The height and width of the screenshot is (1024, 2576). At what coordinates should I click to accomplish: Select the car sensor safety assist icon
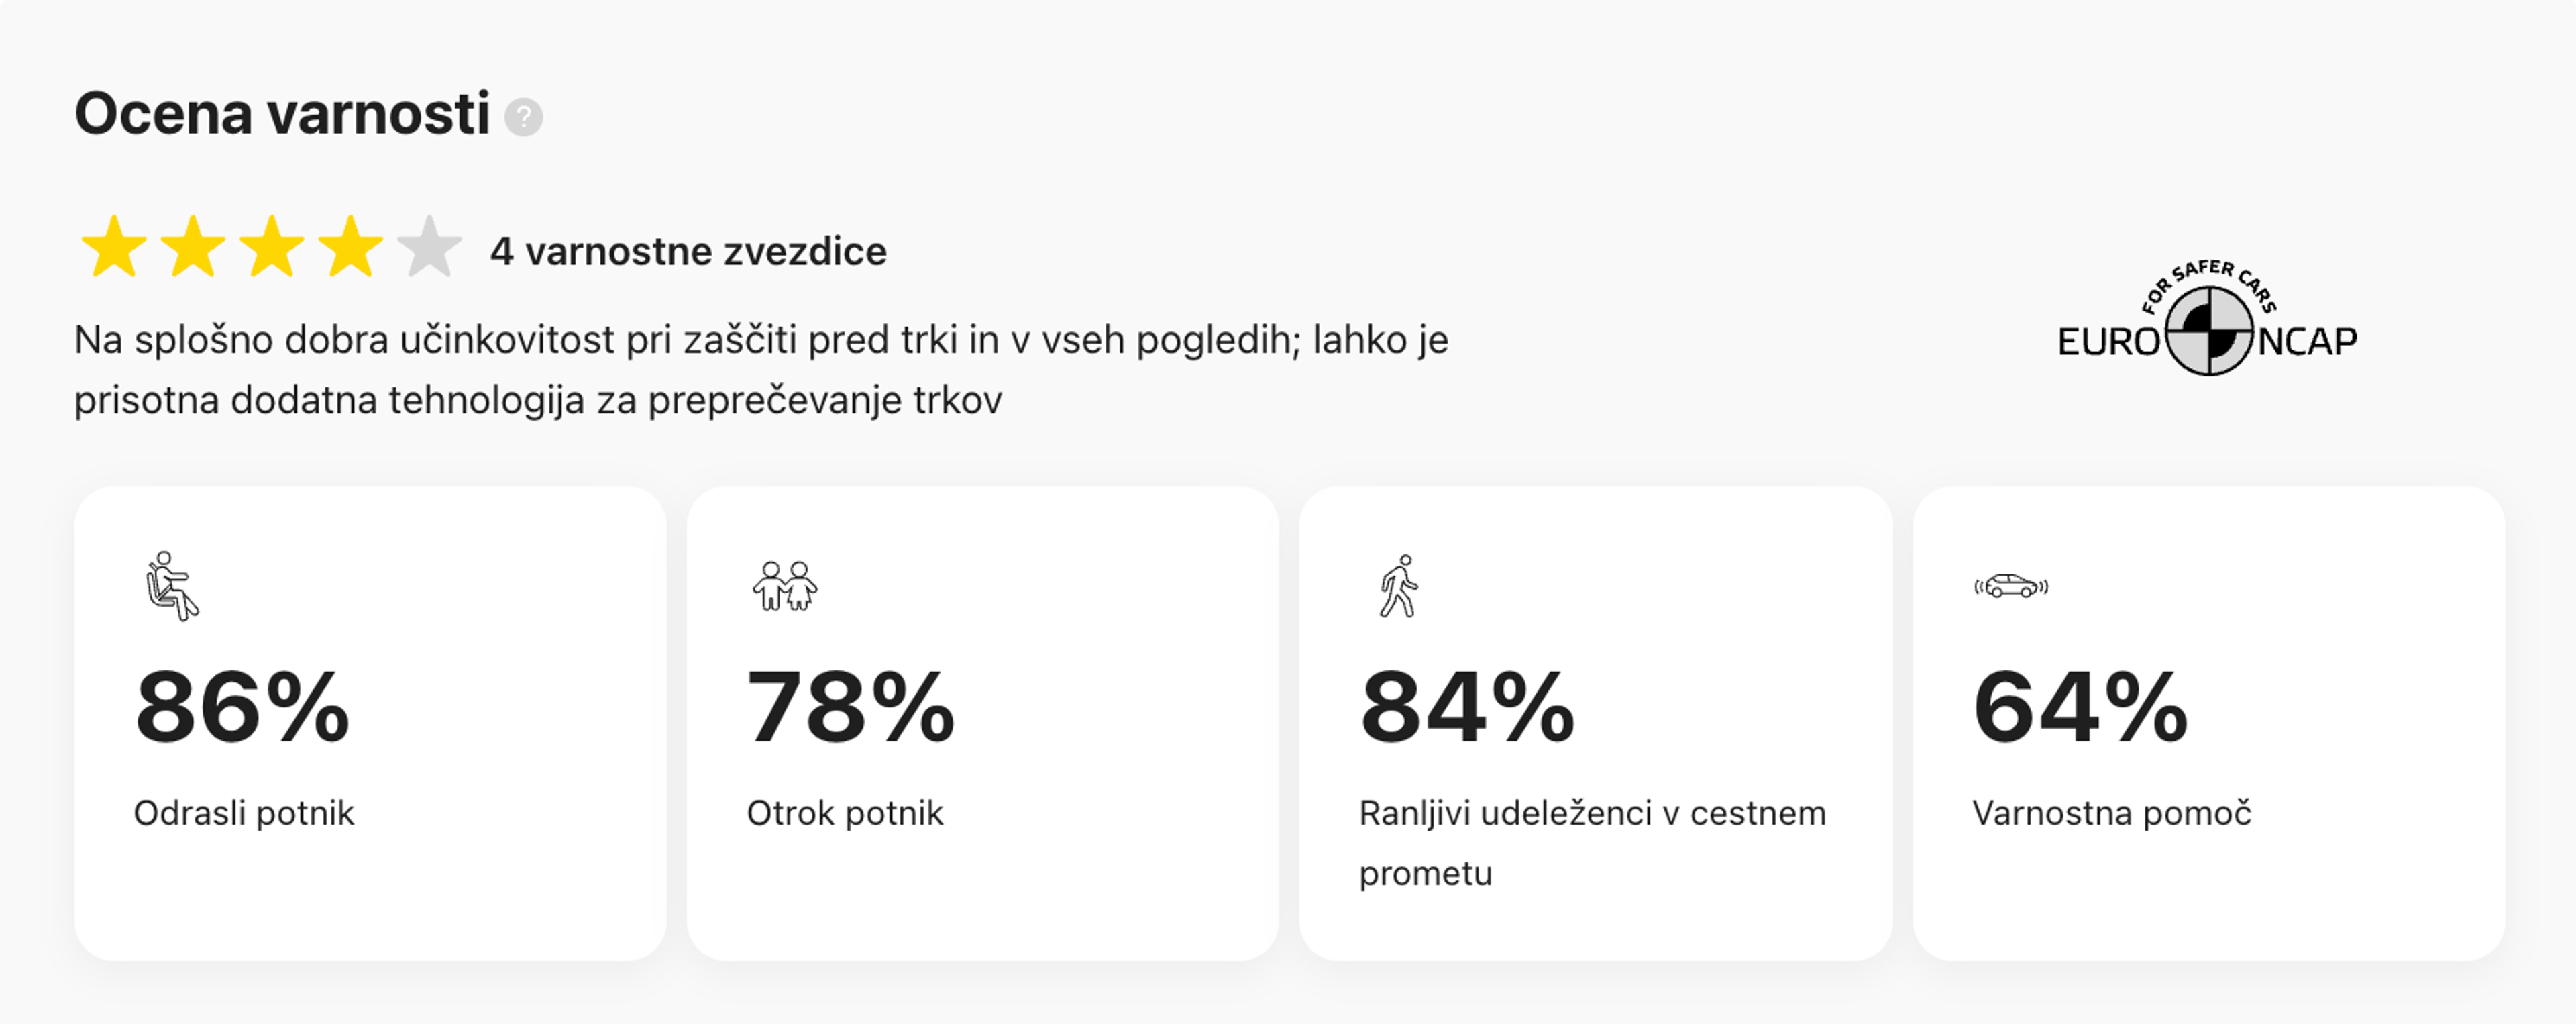(x=2011, y=586)
